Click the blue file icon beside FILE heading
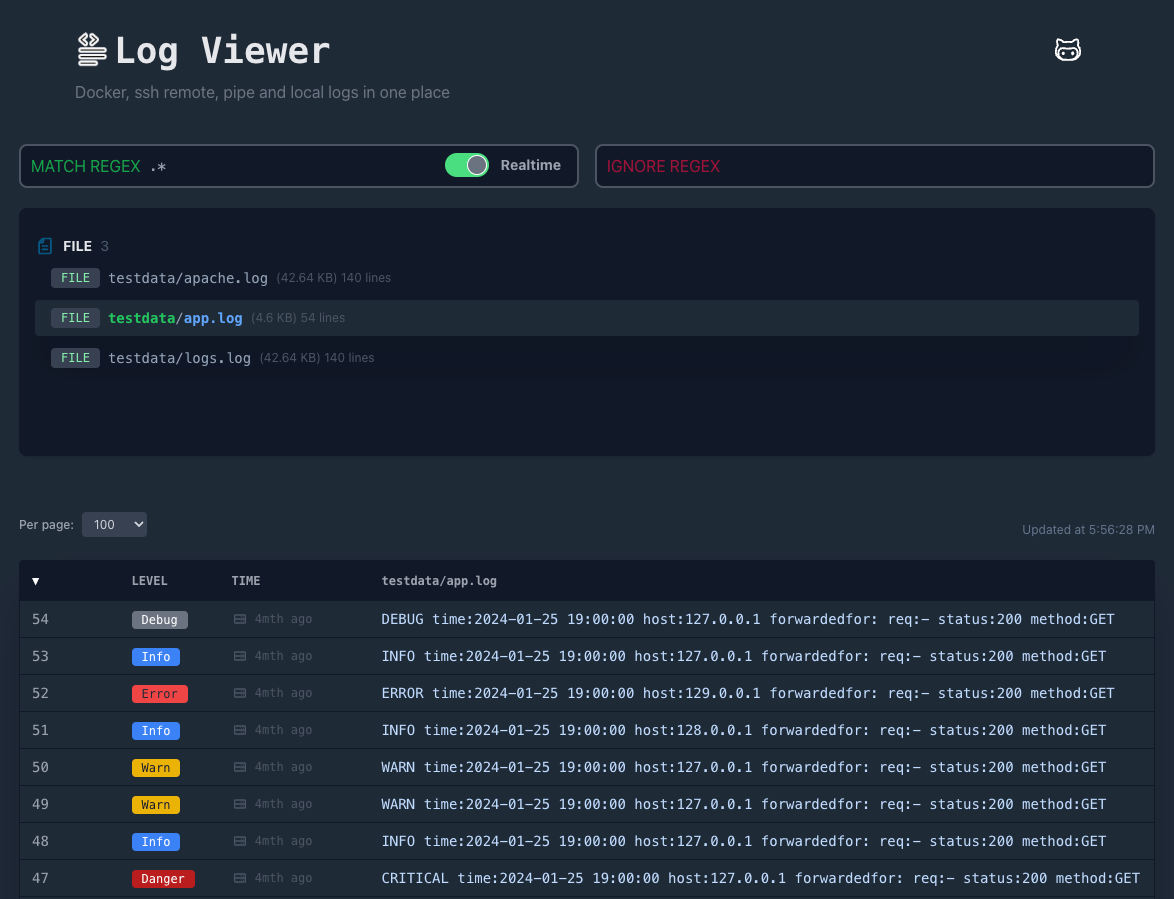The width and height of the screenshot is (1174, 899). point(44,245)
